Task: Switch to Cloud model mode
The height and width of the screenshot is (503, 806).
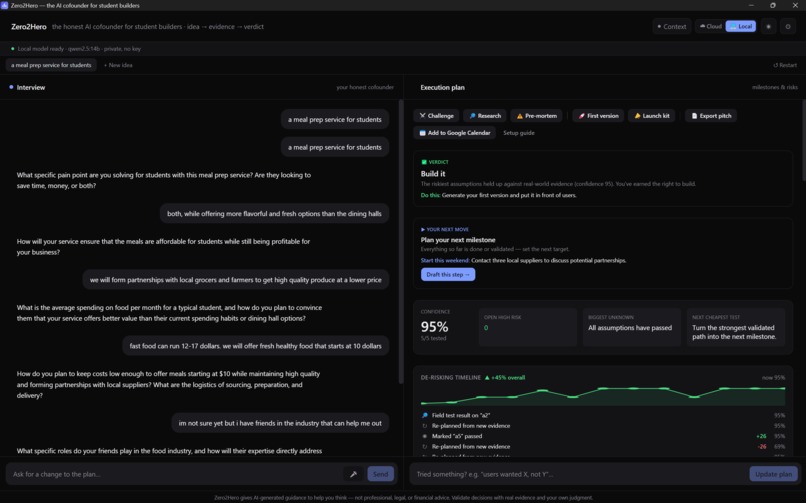Action: [710, 26]
